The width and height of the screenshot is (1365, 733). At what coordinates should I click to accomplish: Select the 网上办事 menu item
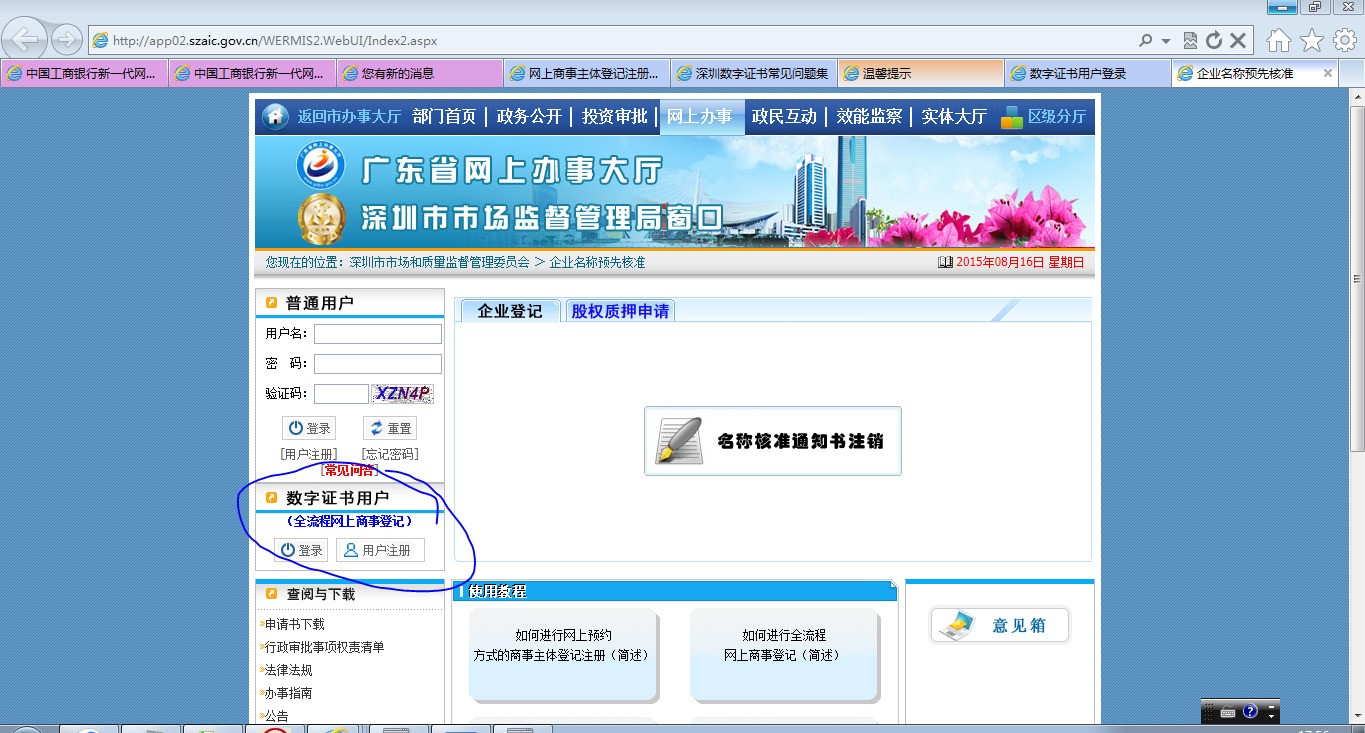(700, 116)
